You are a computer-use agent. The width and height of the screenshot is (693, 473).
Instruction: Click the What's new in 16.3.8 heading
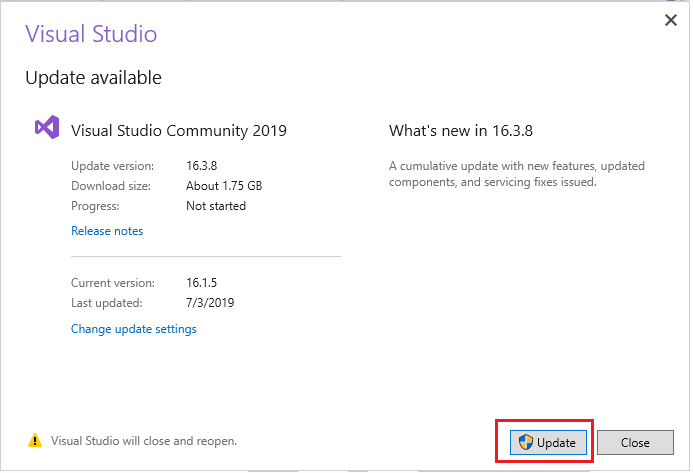click(x=461, y=131)
